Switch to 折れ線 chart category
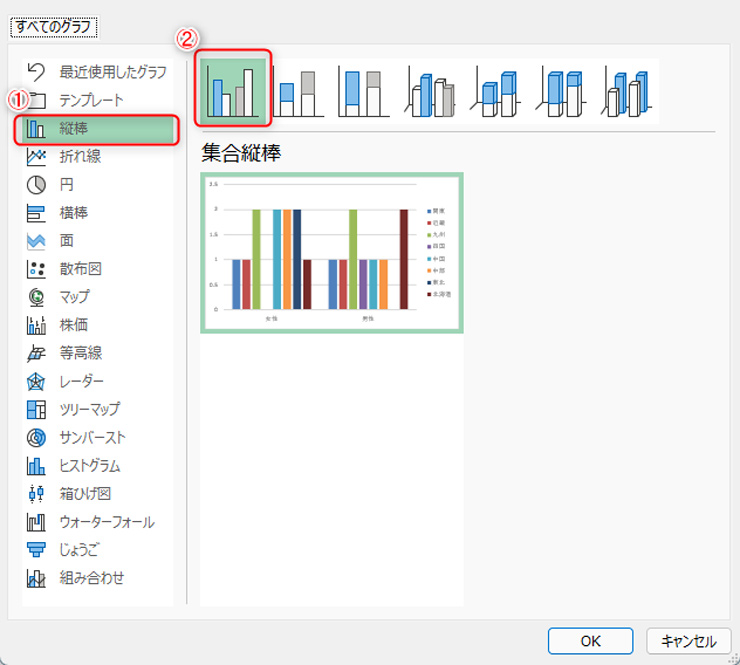The image size is (740, 665). [x=80, y=157]
